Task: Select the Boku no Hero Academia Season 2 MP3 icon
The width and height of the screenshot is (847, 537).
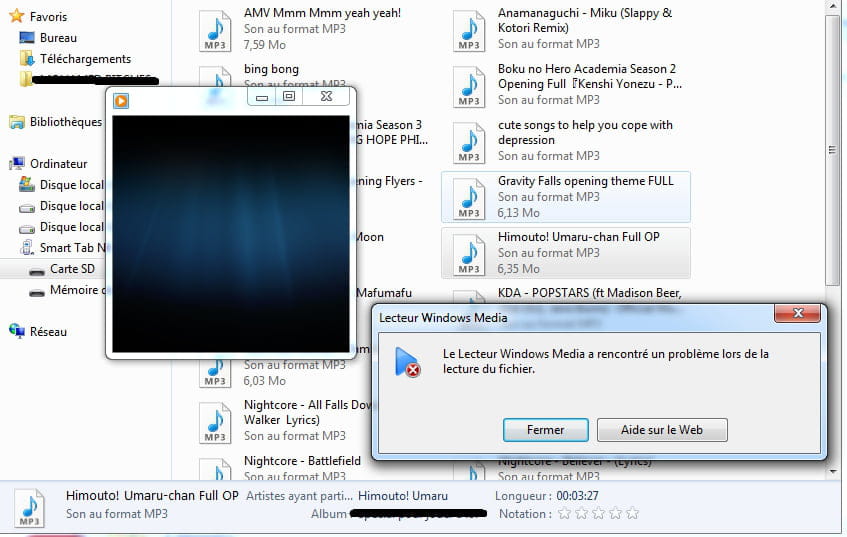Action: click(469, 88)
